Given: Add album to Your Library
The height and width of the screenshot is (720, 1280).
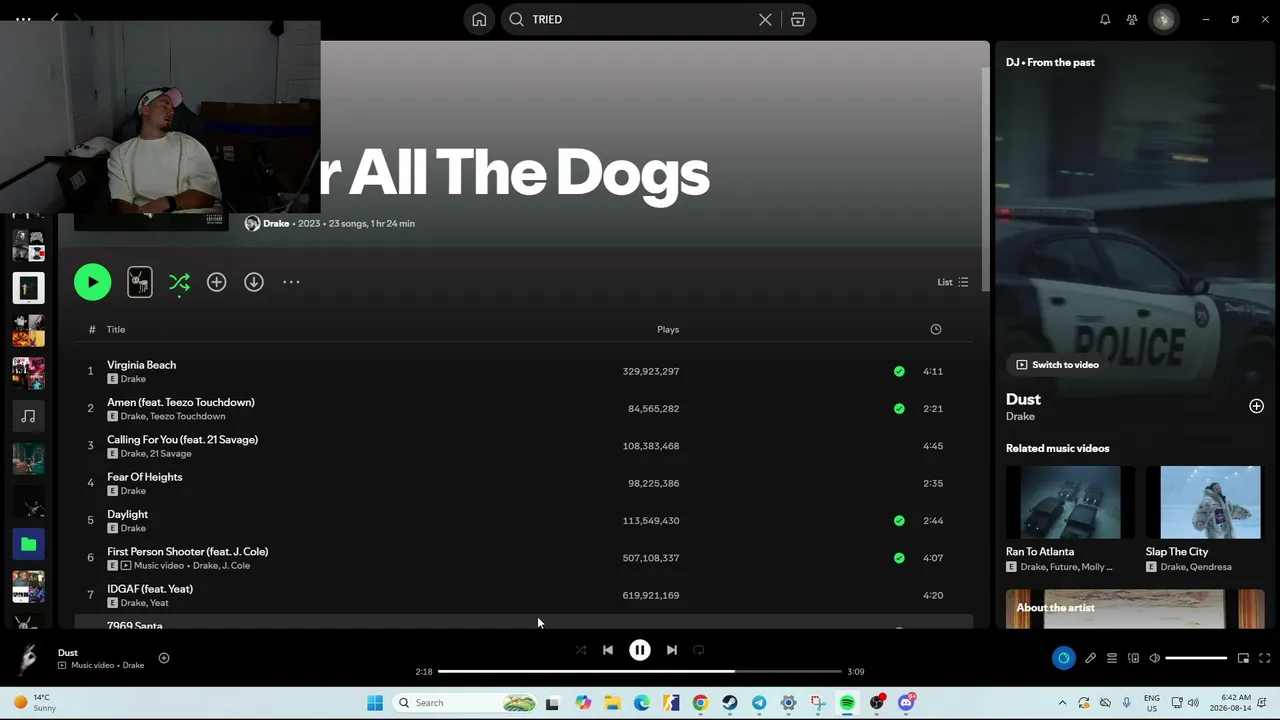Looking at the screenshot, I should tap(216, 282).
